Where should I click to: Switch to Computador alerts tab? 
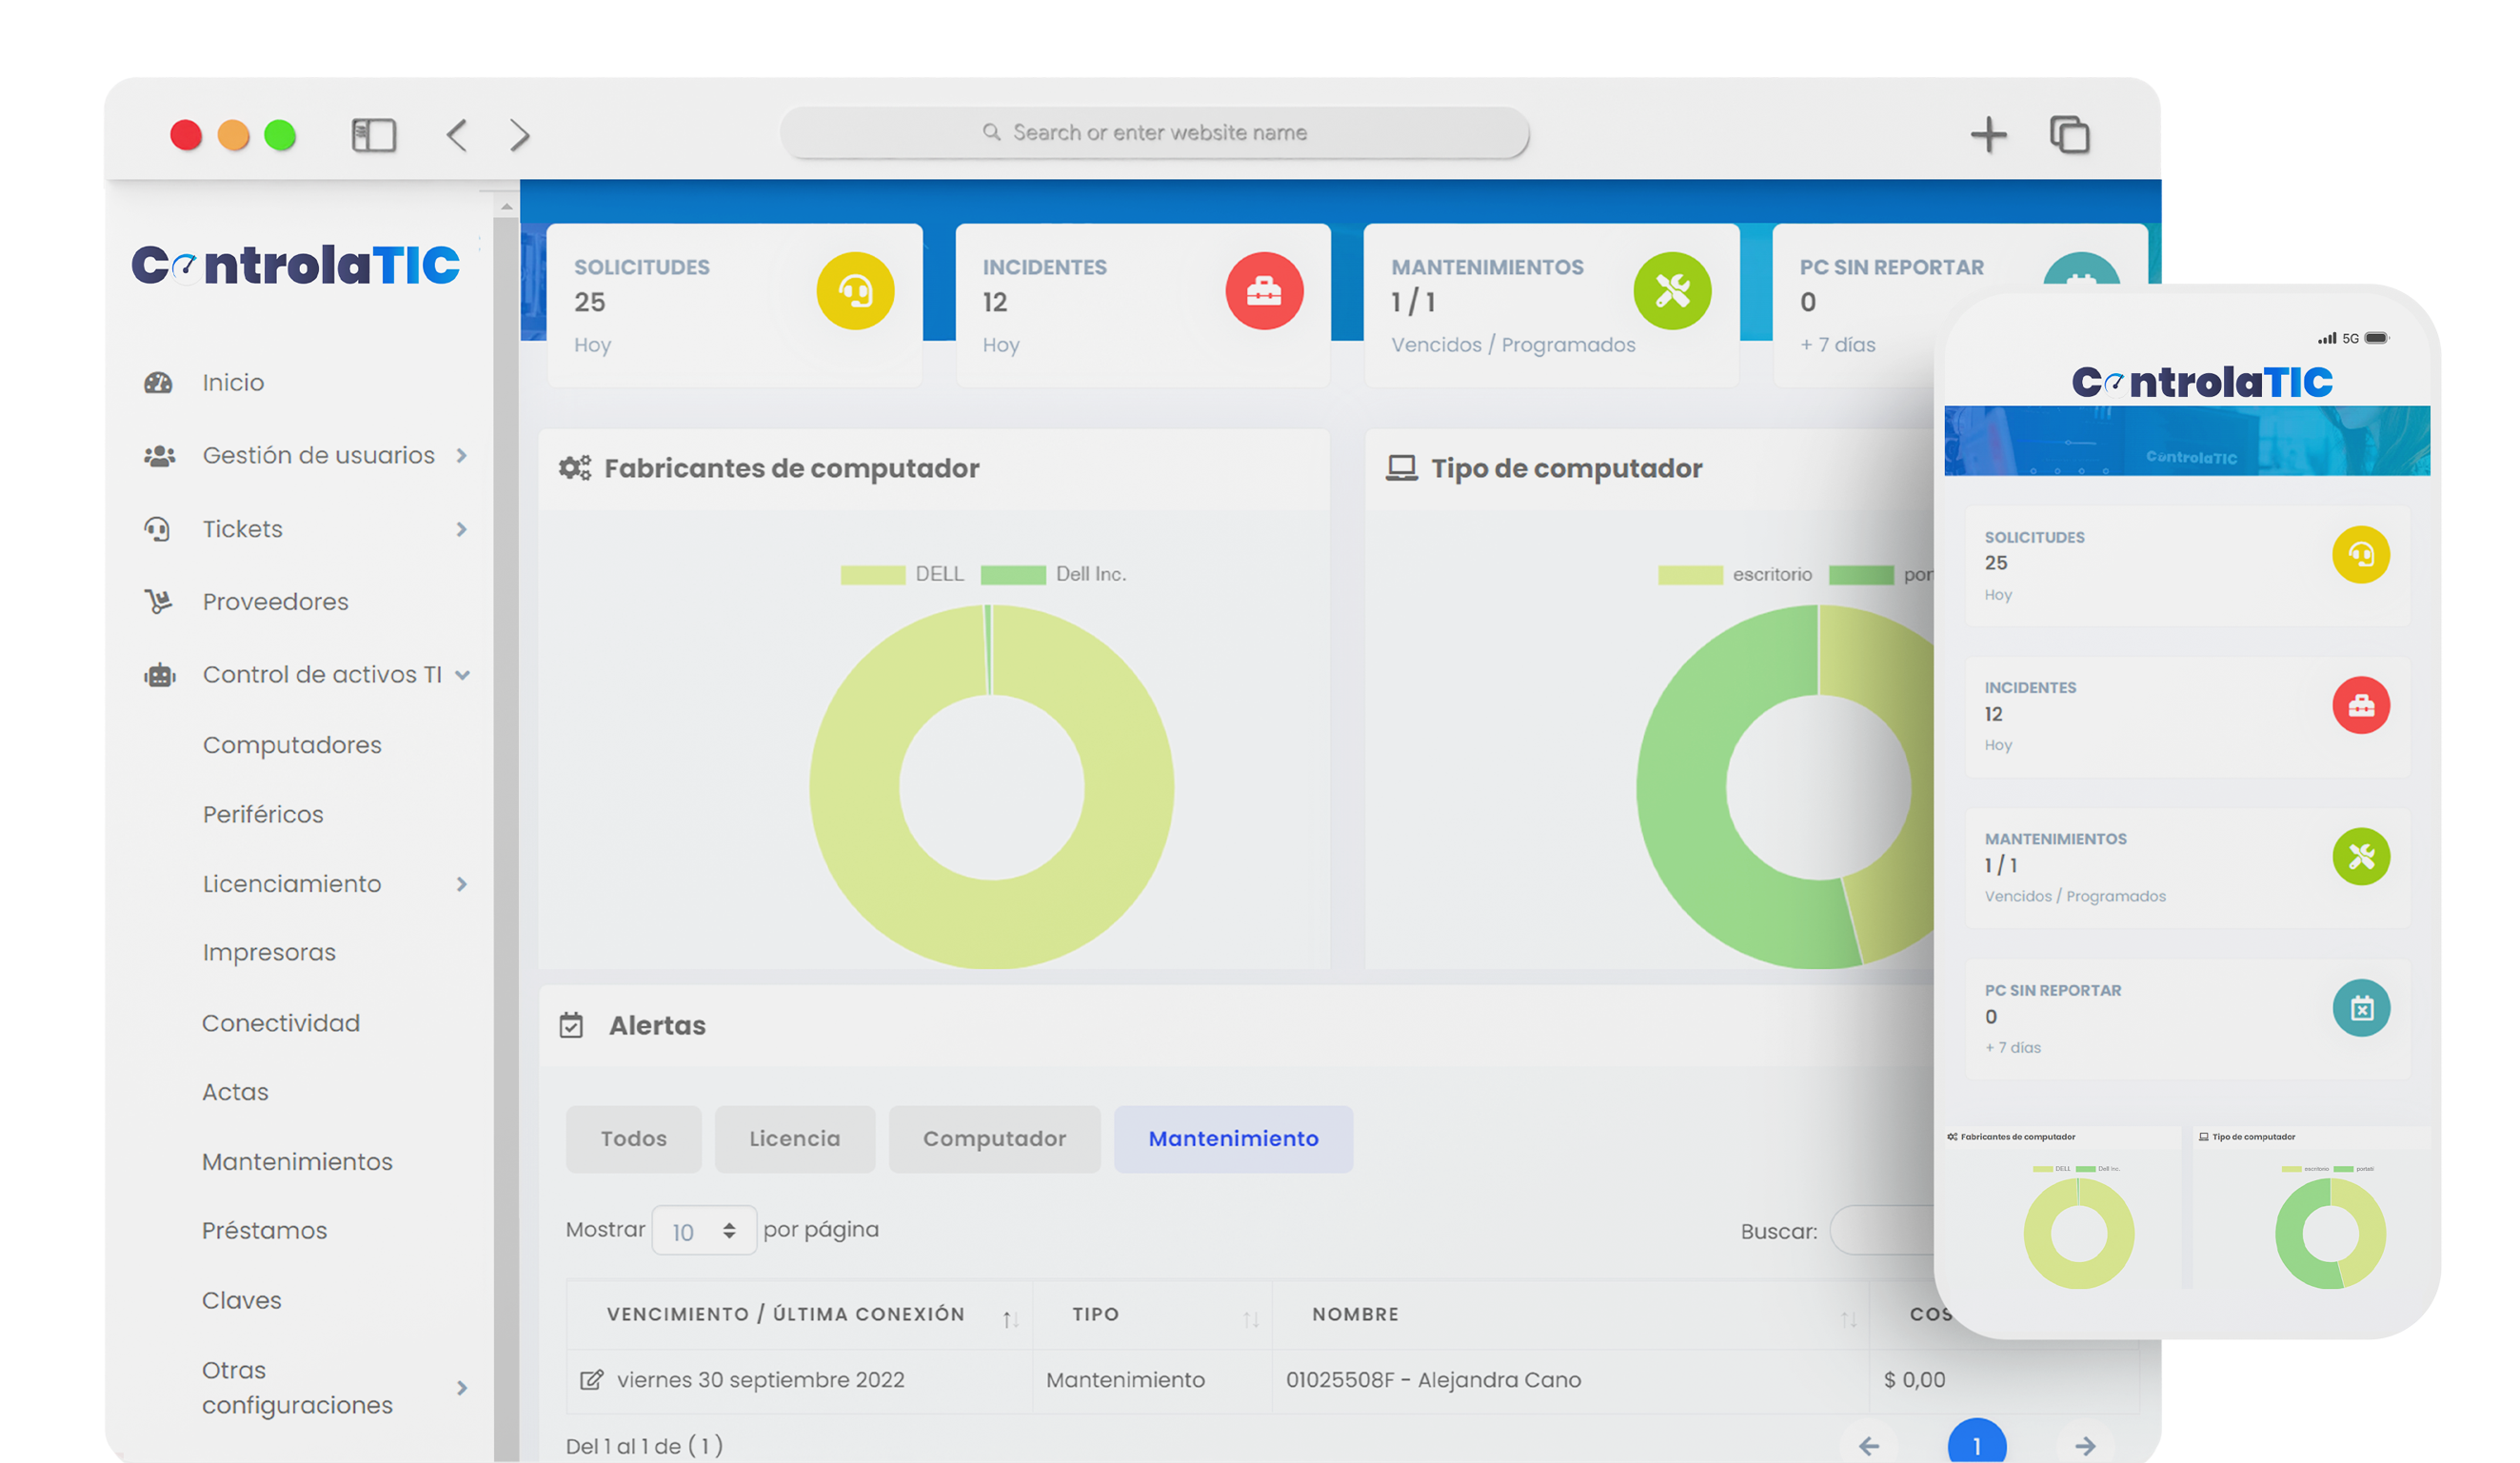[994, 1139]
